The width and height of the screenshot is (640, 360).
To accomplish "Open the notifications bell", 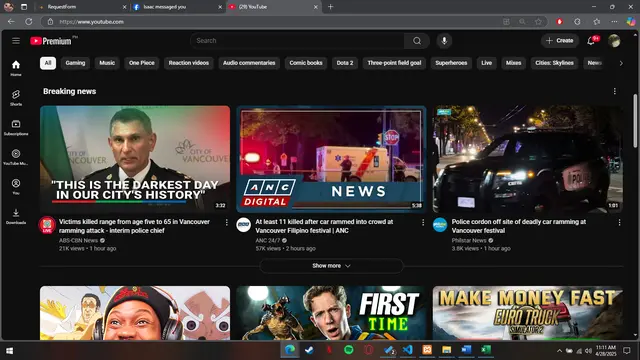I will click(591, 41).
